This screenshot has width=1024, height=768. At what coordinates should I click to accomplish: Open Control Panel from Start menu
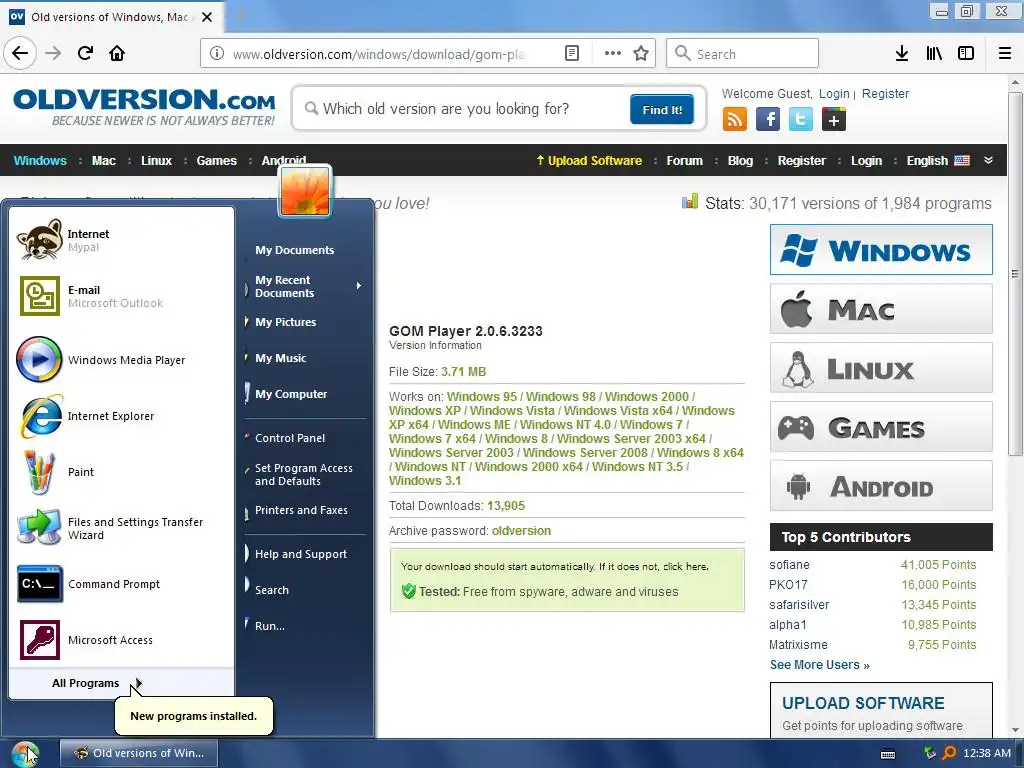[x=290, y=438]
